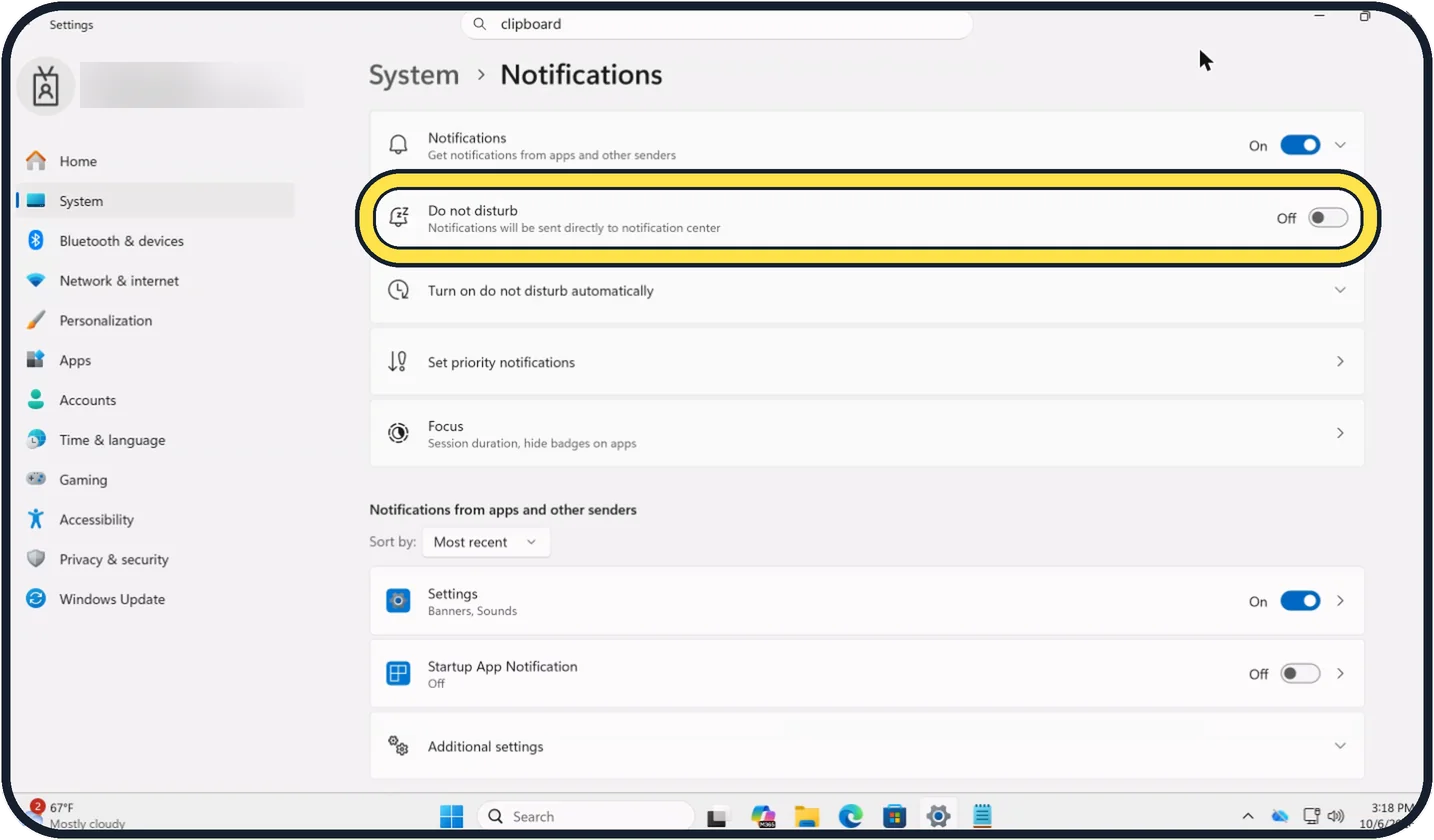Click the Personalization paintbrush icon
Image resolution: width=1434 pixels, height=840 pixels.
tap(36, 321)
